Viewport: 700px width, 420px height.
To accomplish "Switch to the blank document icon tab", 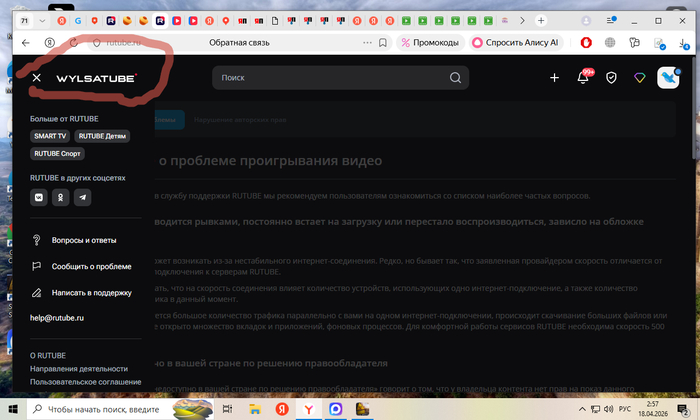I will point(275,21).
